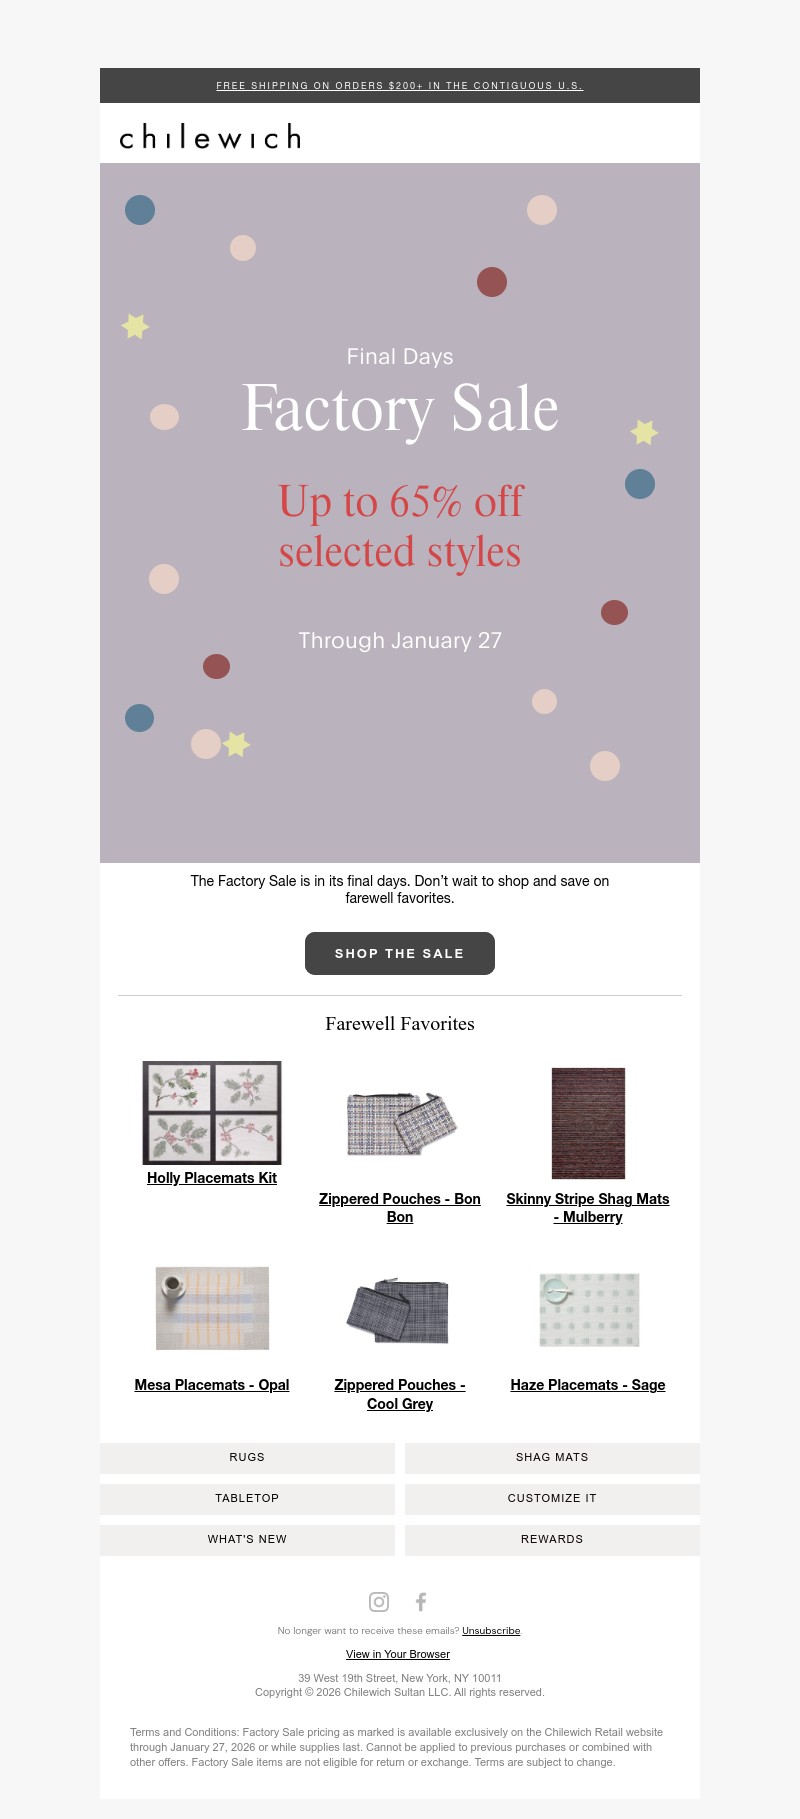
Task: Select Zippered Pouches - Bon Bon
Action: click(x=399, y=1207)
